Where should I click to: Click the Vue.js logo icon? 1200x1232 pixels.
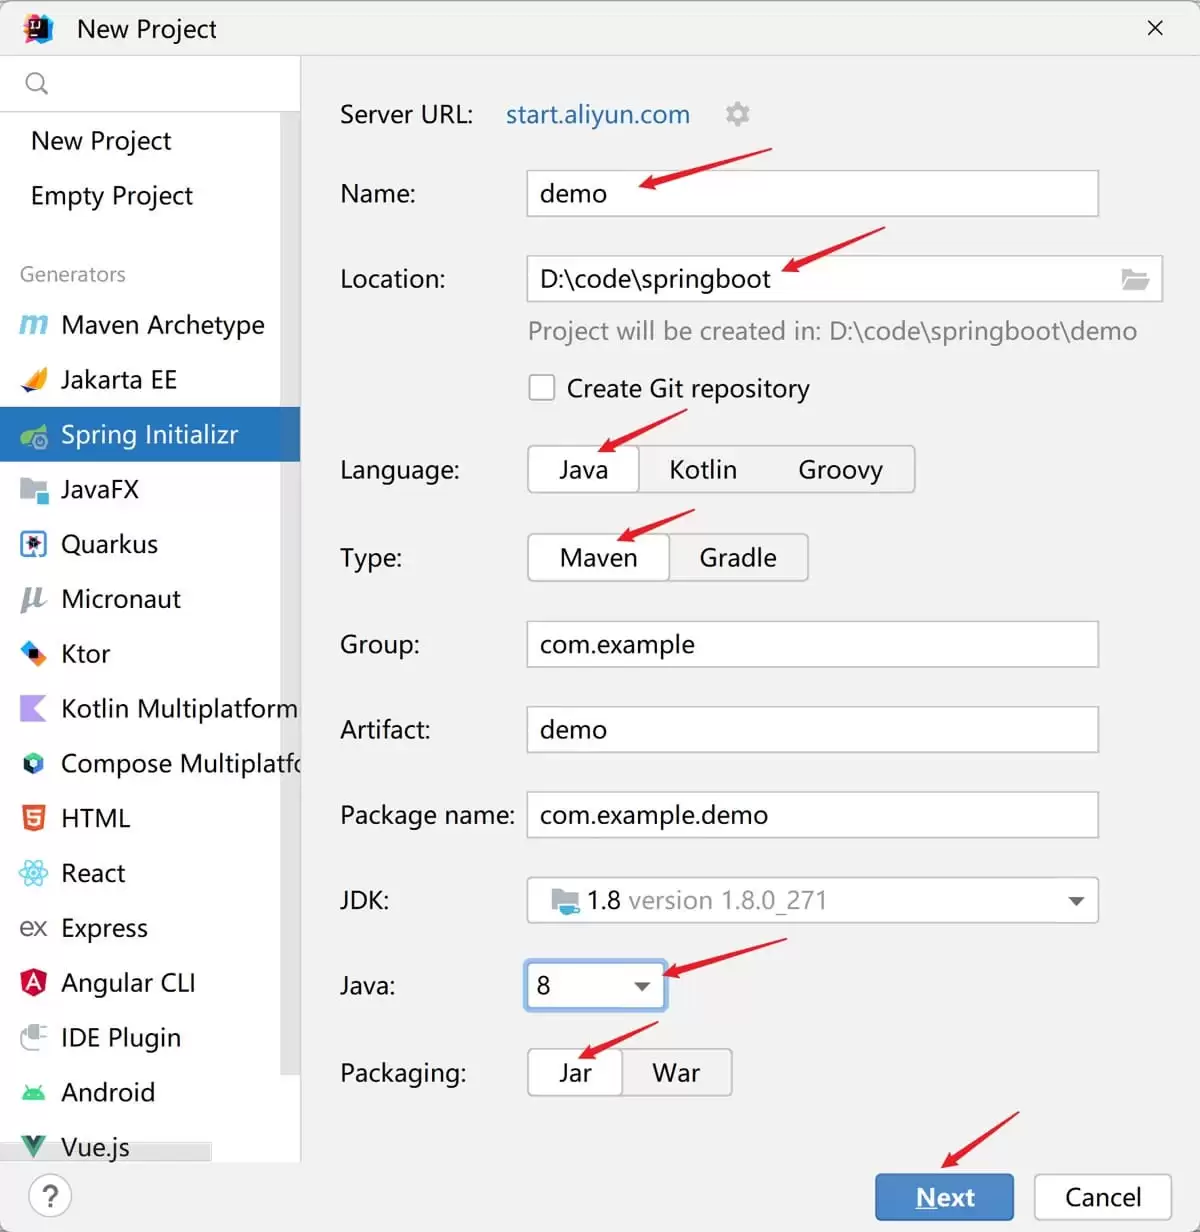(33, 1146)
